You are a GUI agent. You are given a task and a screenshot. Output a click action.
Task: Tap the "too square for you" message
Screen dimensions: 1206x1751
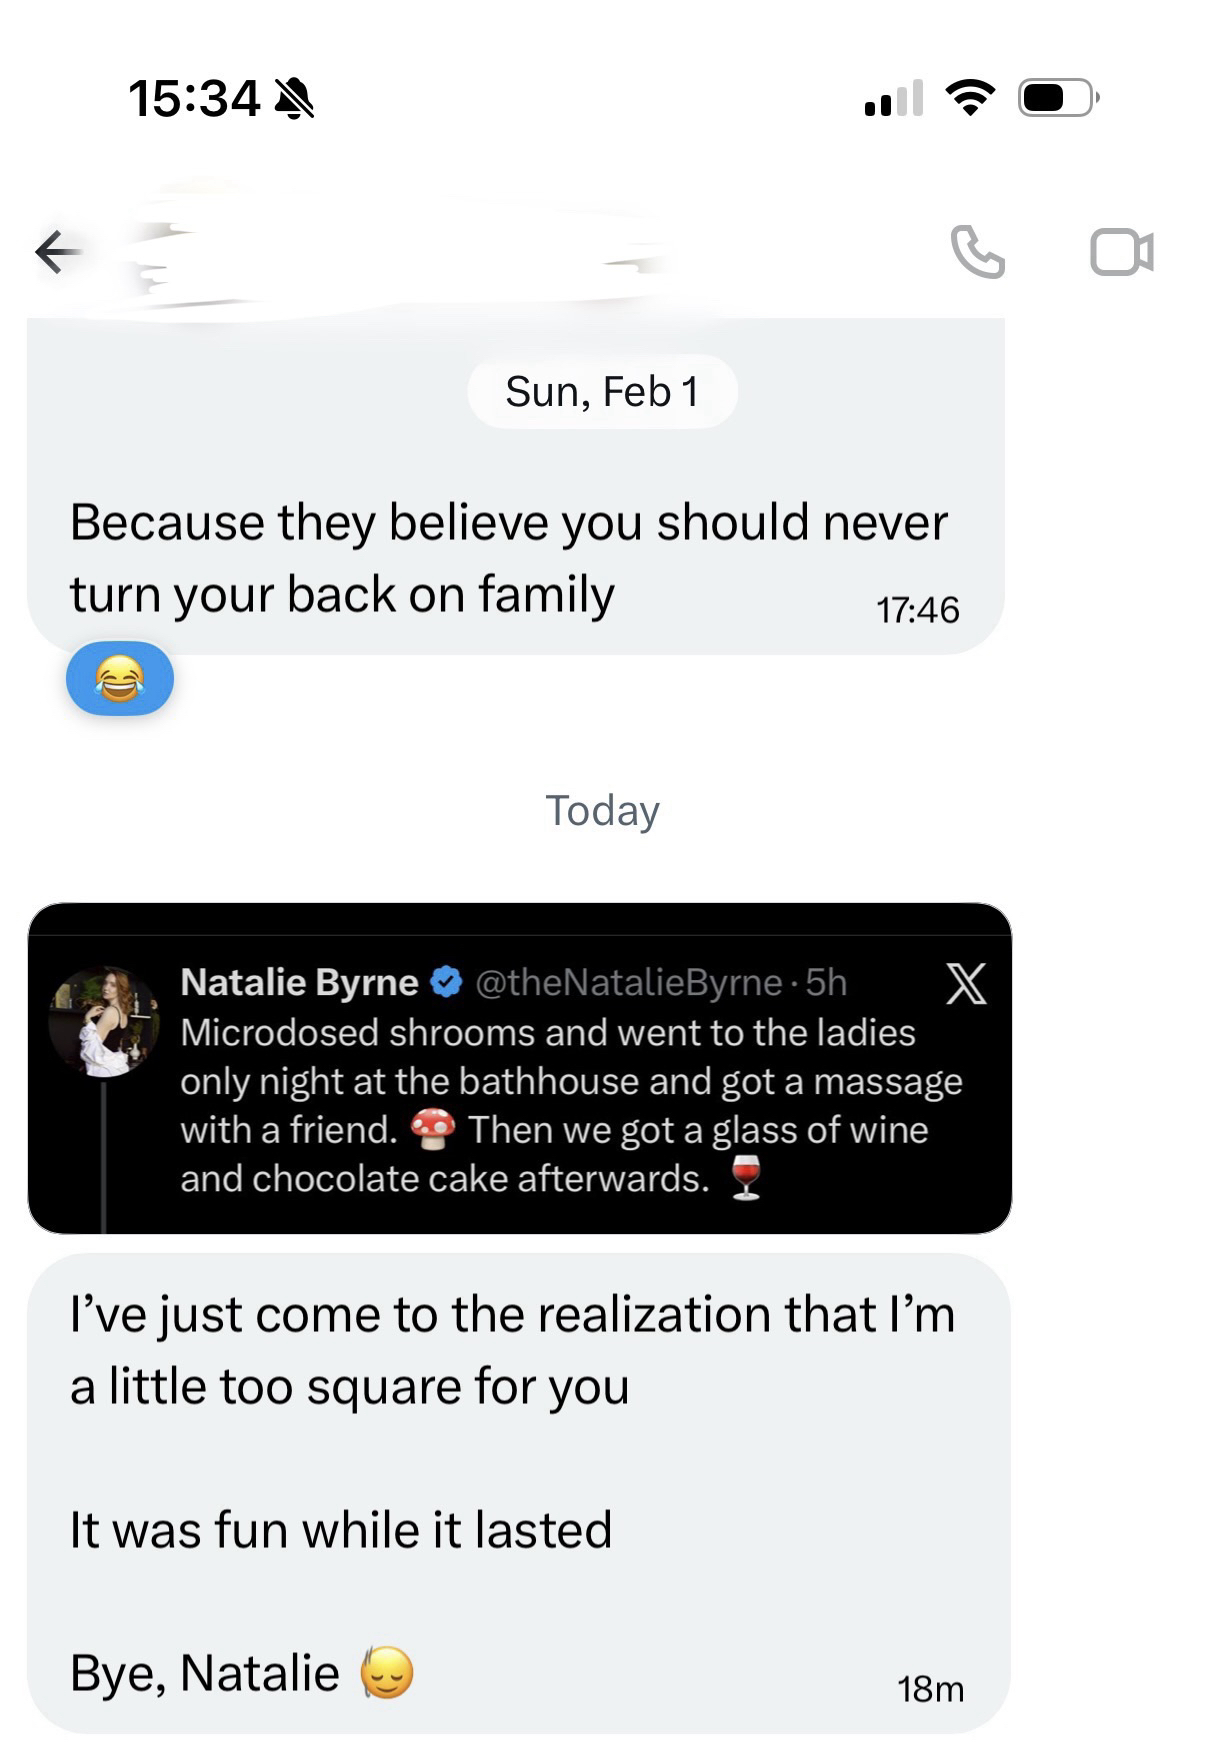point(512,1350)
